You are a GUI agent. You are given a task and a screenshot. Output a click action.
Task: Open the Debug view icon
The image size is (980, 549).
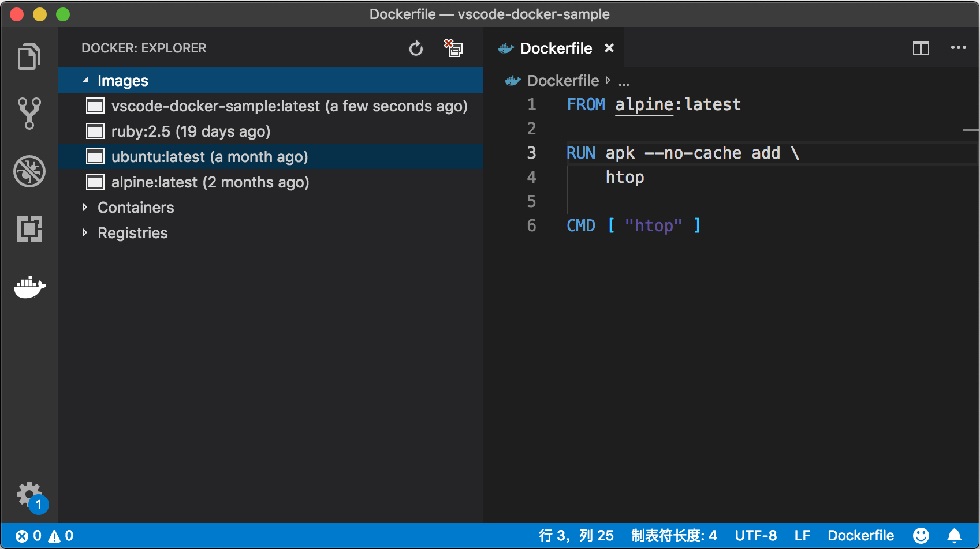click(x=29, y=171)
